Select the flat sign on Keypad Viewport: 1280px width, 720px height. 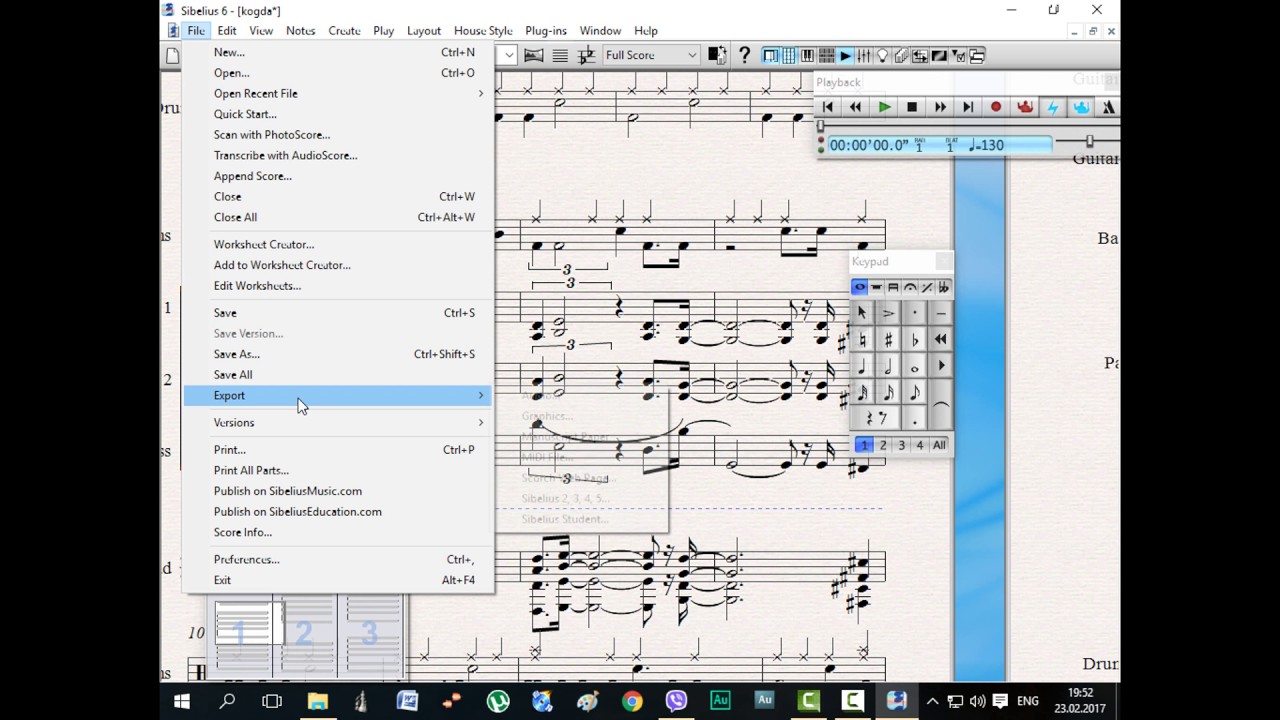[x=914, y=340]
